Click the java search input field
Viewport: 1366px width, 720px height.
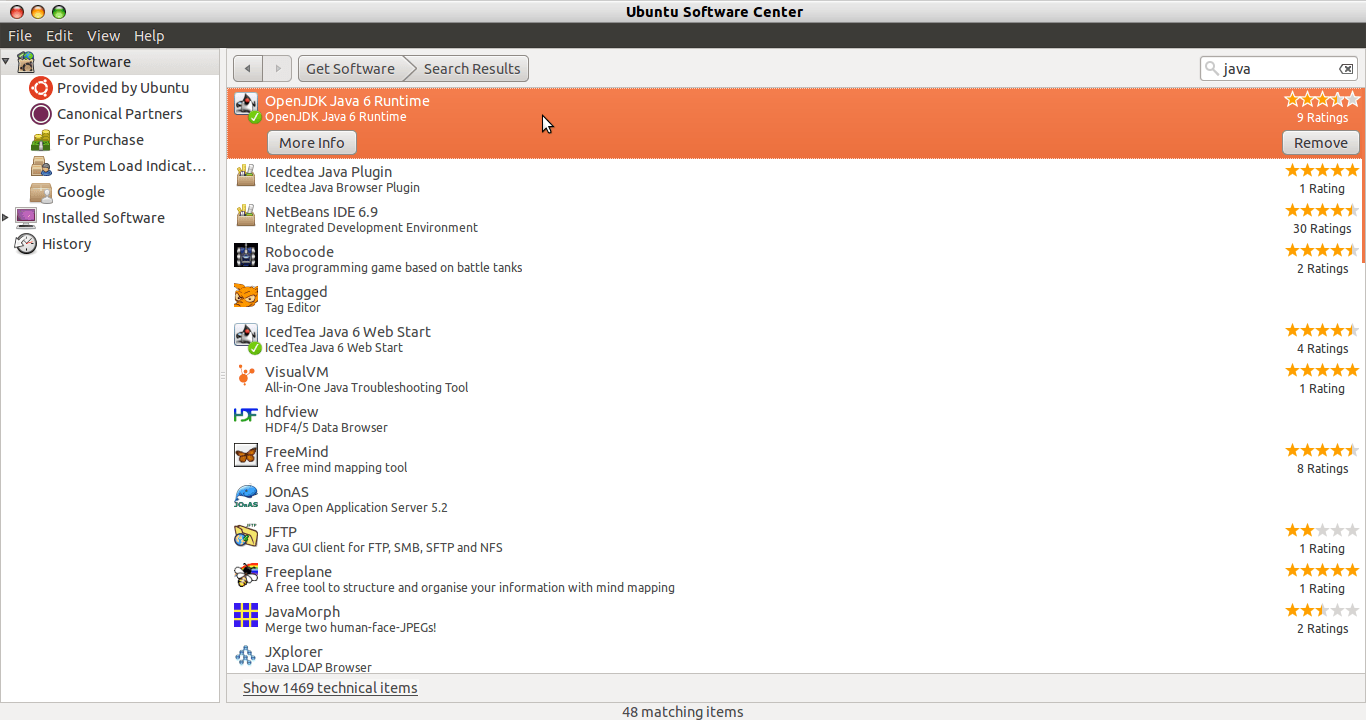[x=1280, y=69]
